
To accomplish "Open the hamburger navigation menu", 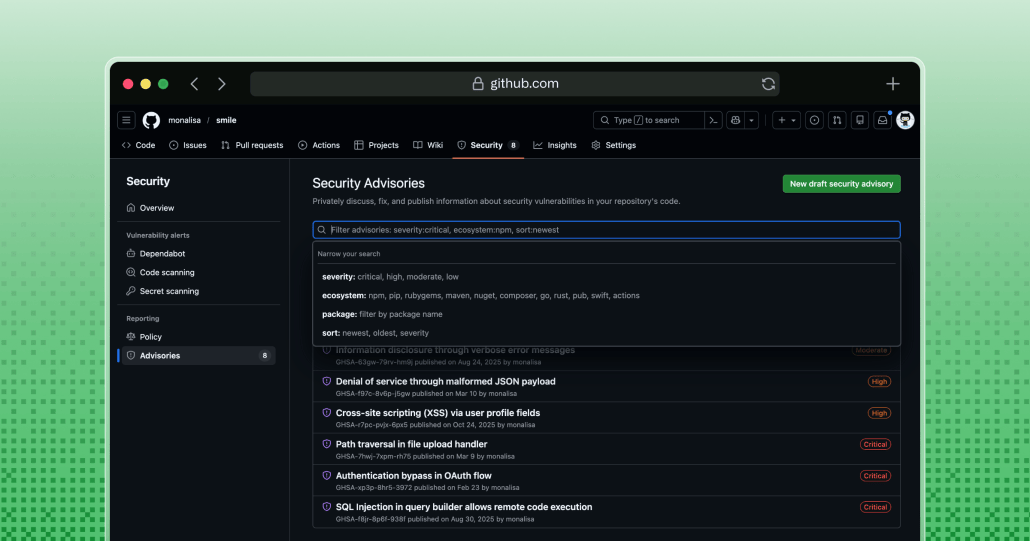I will (x=126, y=120).
